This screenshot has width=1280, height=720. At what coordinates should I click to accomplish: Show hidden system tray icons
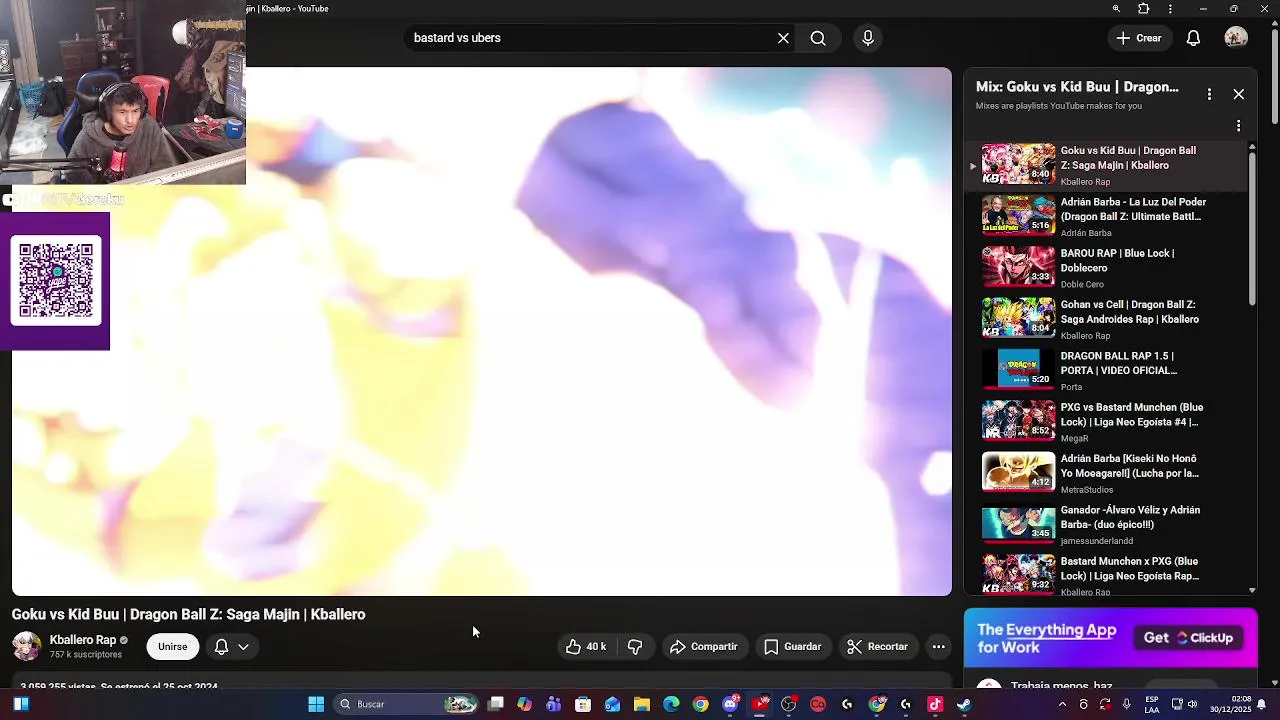click(1062, 704)
